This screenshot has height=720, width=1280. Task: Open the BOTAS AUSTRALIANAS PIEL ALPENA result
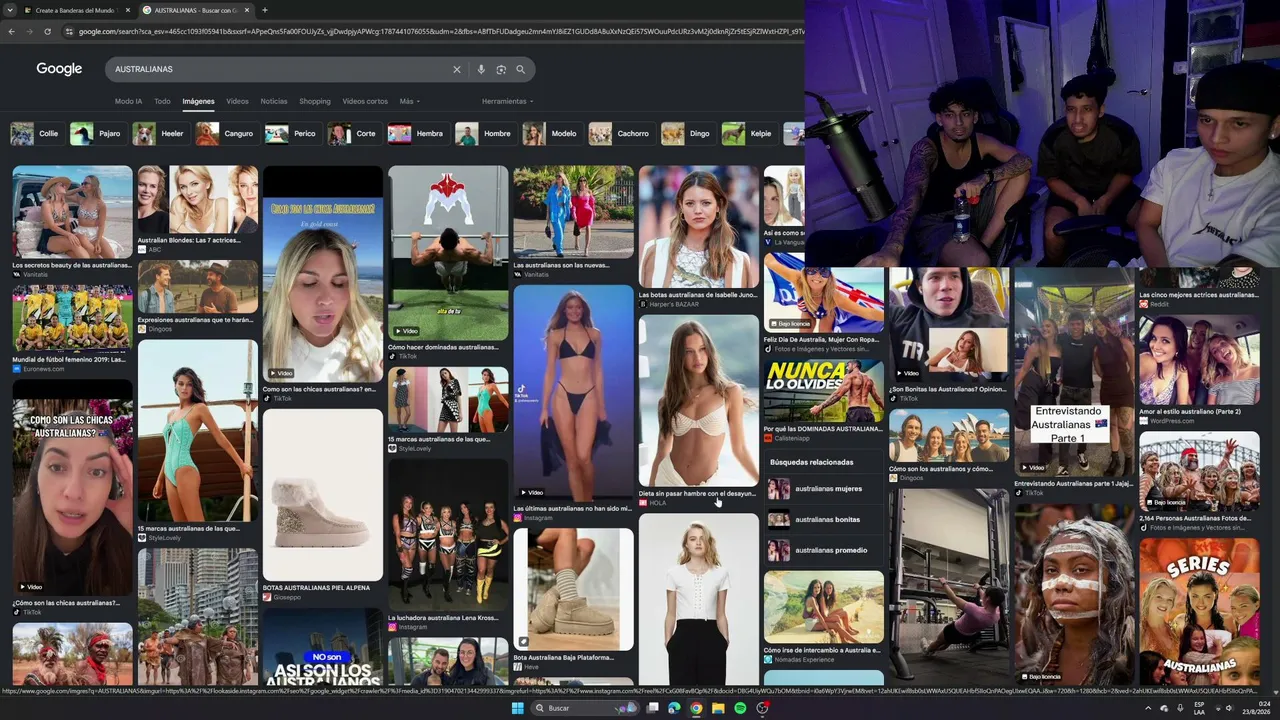pos(322,496)
